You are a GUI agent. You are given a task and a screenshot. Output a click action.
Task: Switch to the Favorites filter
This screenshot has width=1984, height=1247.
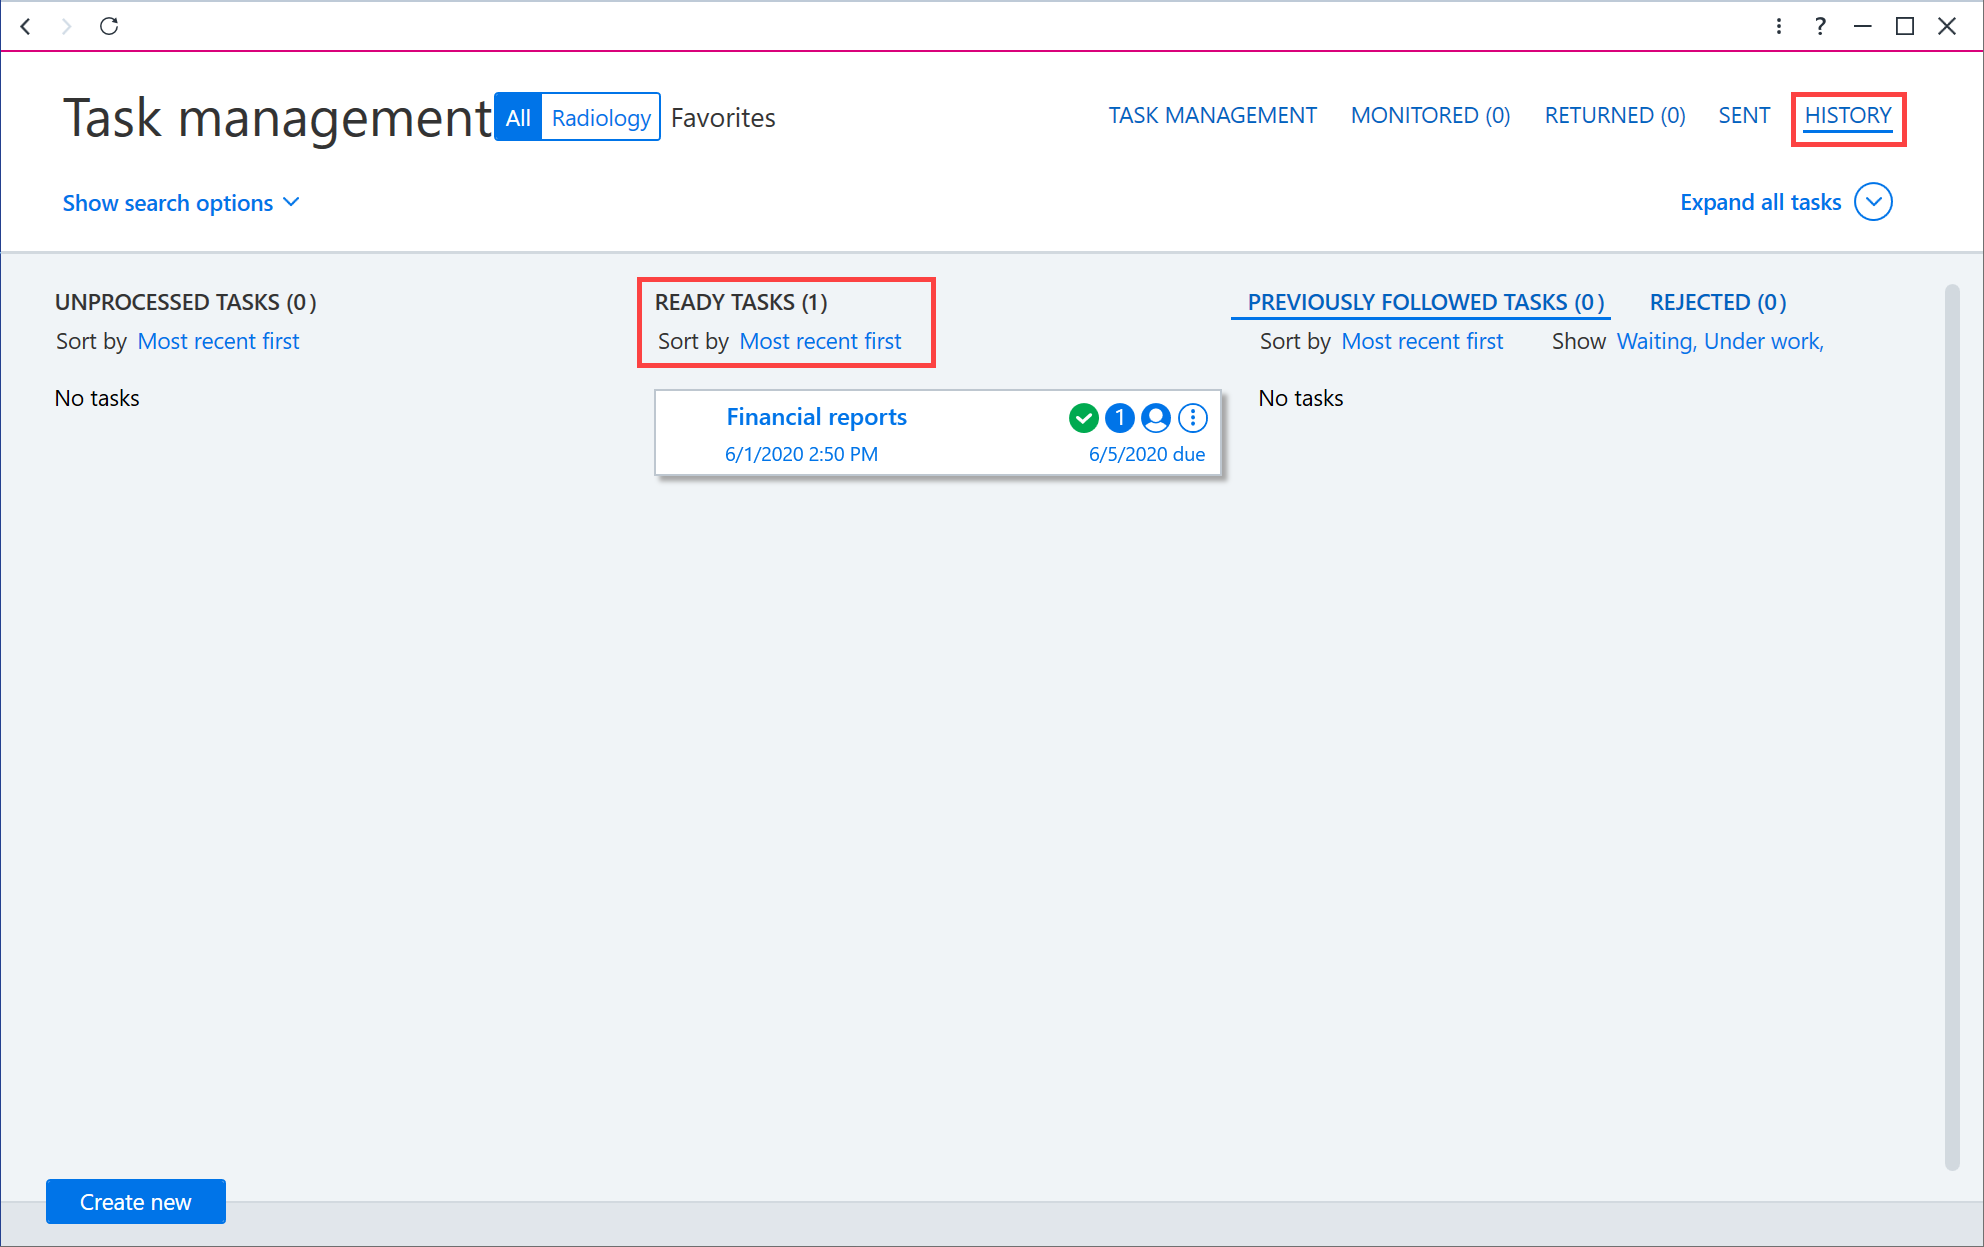click(x=723, y=118)
